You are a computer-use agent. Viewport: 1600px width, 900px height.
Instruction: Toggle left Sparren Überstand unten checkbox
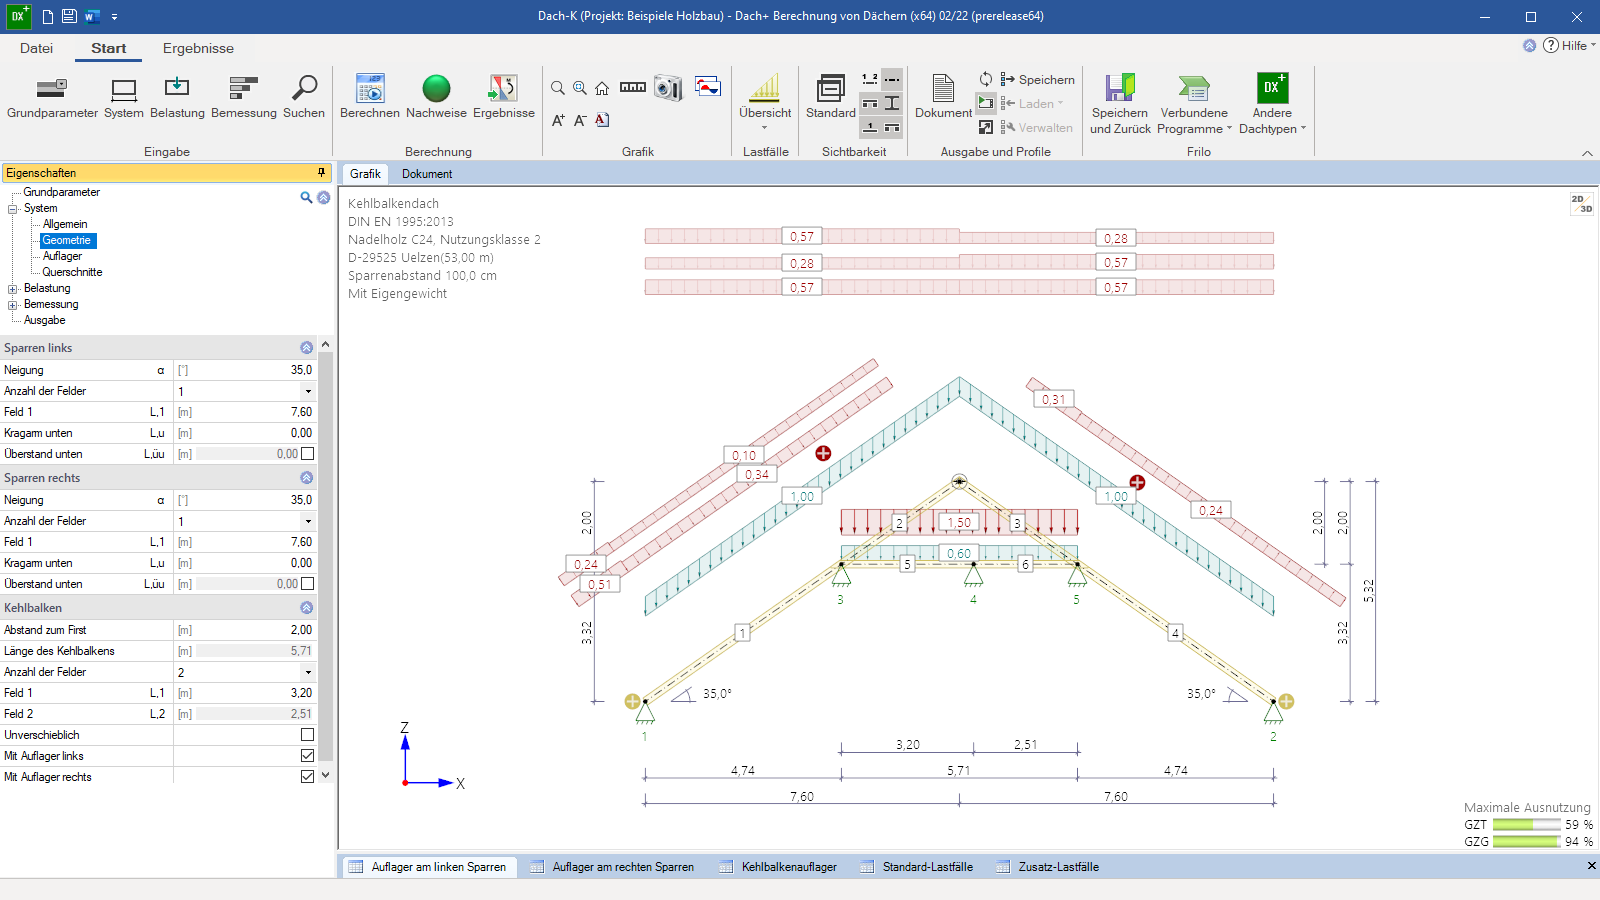[x=307, y=454]
